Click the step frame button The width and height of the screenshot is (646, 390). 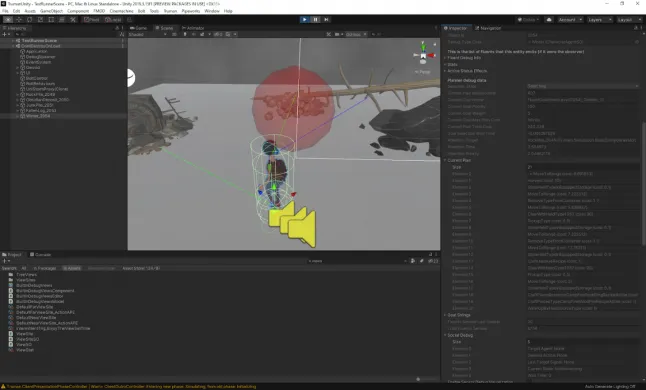click(x=326, y=19)
